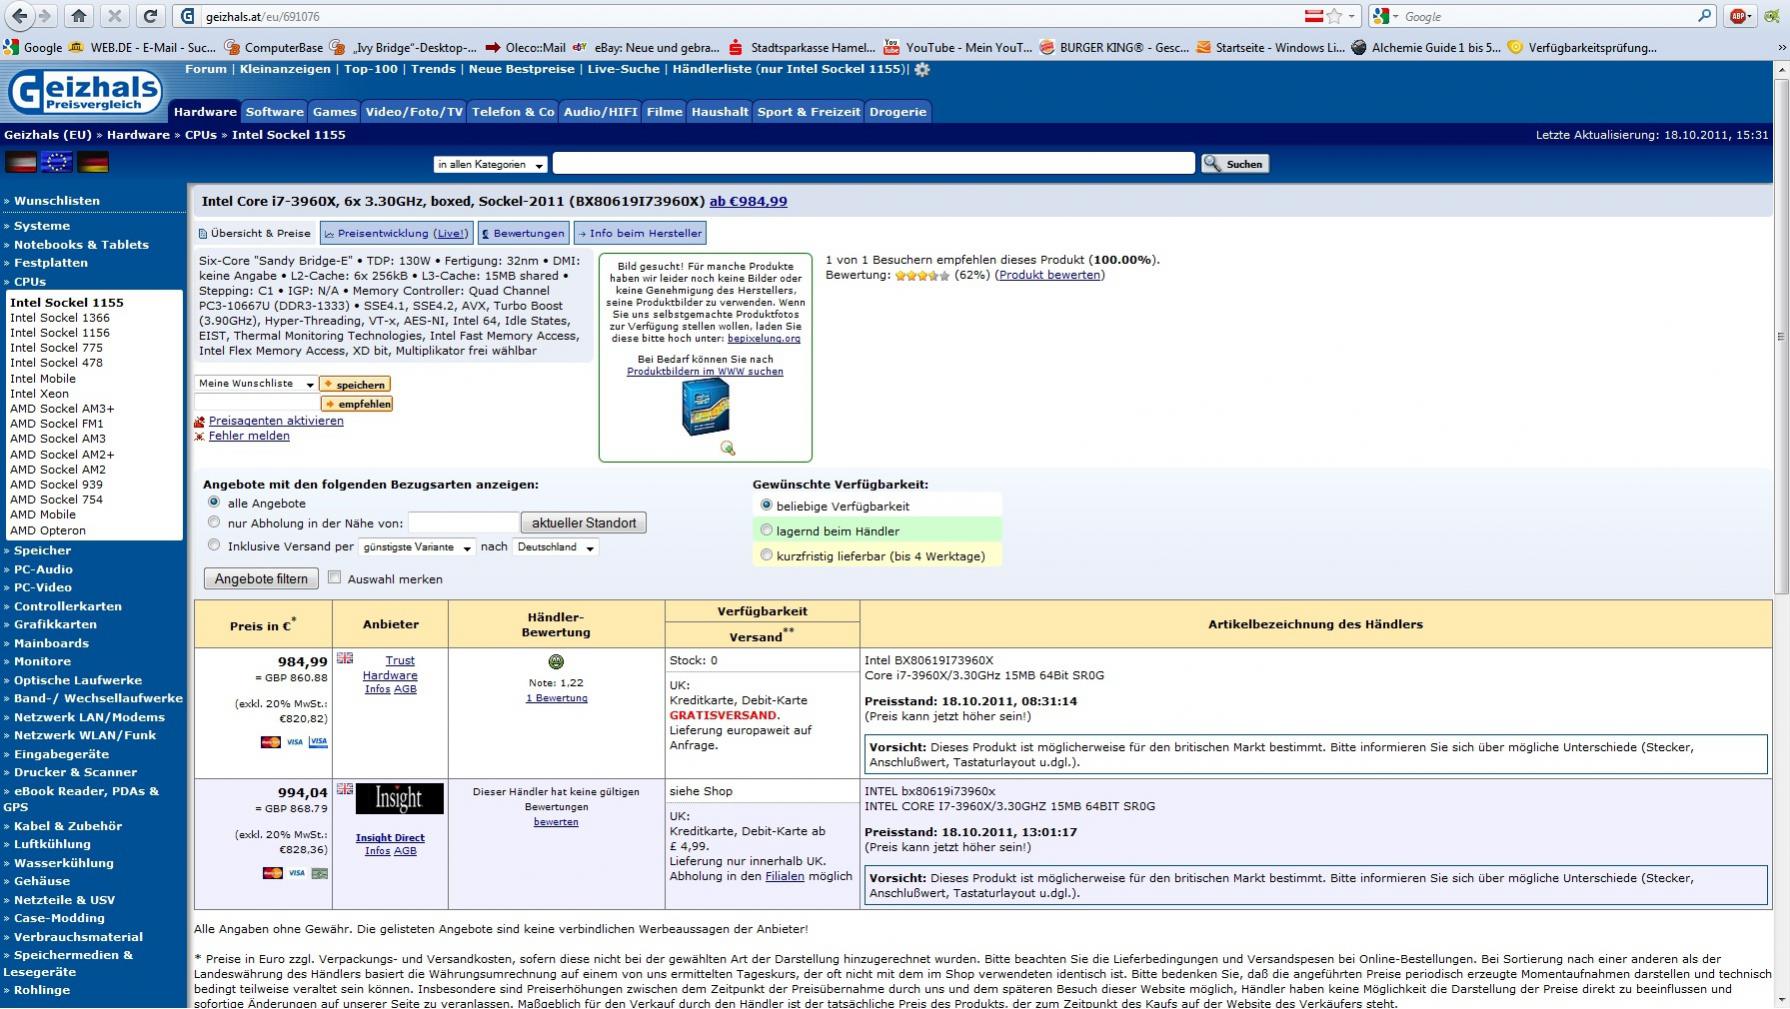Click the browser forward arrow button
The image size is (1790, 1009).
coord(44,16)
